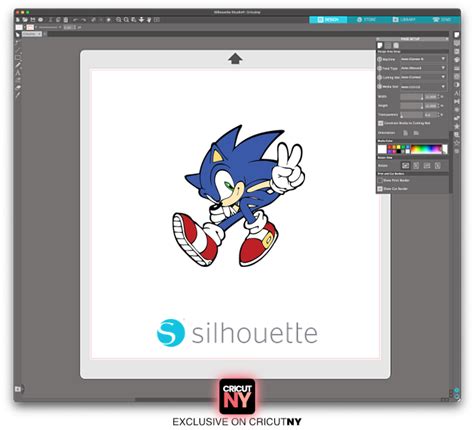Screen dimensions: 474x430
Task: Select the Knife tool
Action: 18,95
